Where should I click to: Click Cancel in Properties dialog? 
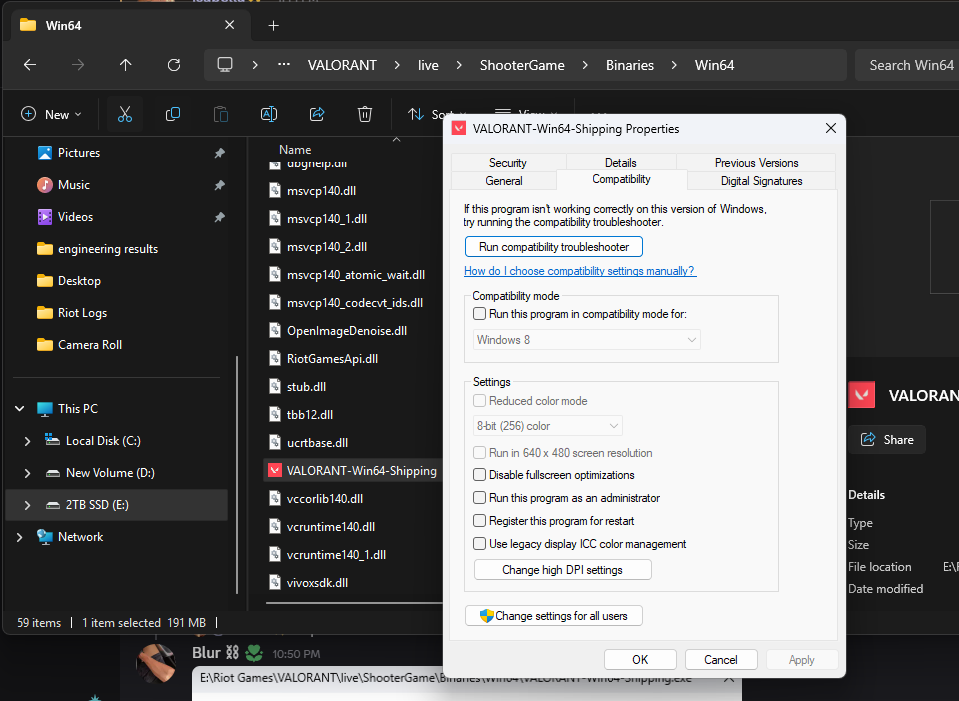[x=720, y=659]
